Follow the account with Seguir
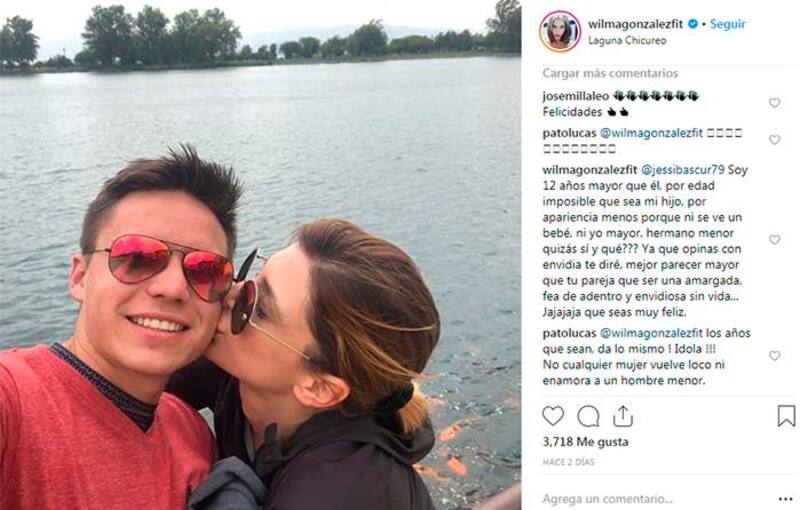The height and width of the screenshot is (510, 800). tap(728, 24)
